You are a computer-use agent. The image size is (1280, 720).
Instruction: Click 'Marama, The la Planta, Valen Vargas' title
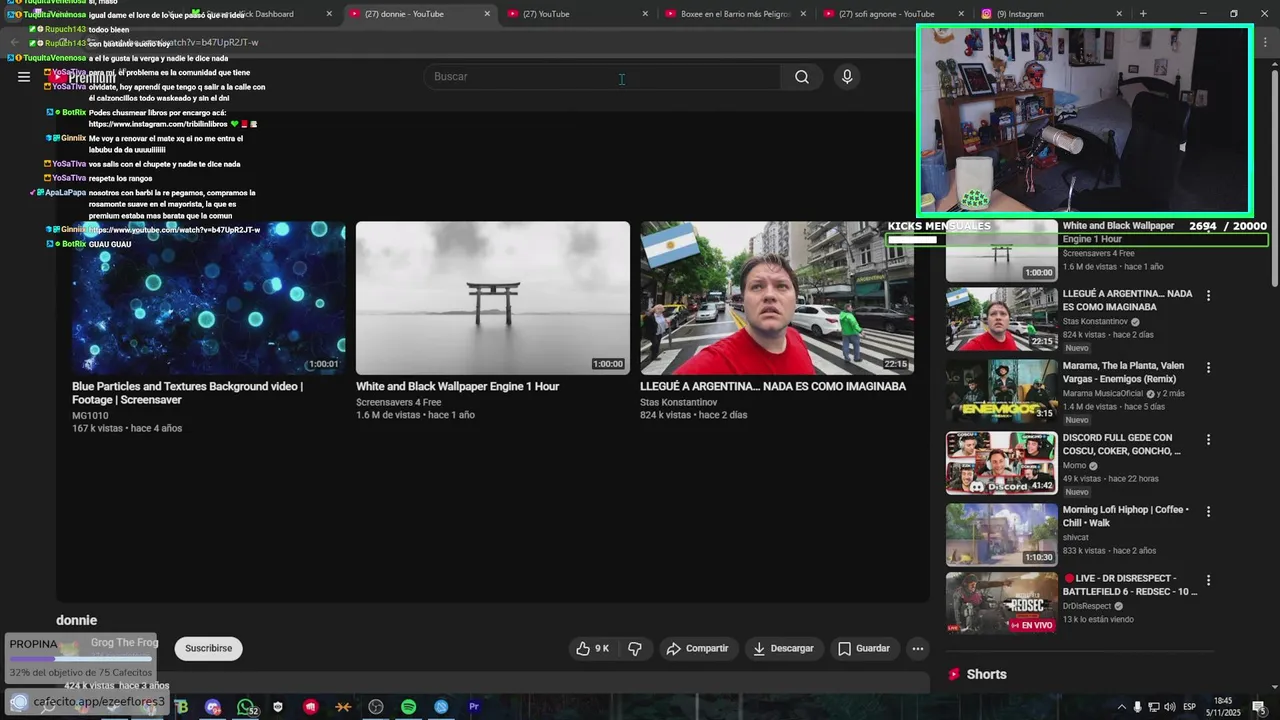coord(1123,373)
